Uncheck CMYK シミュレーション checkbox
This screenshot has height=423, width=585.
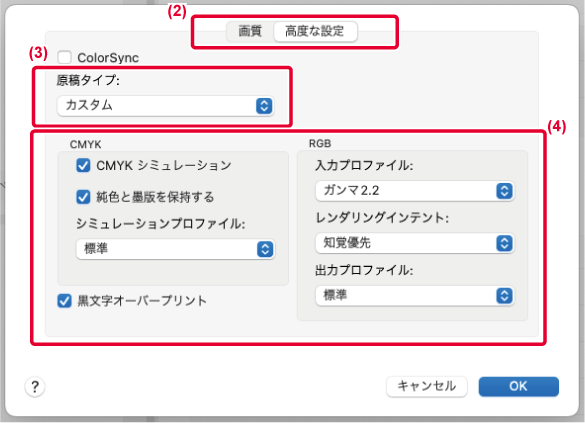pos(83,165)
